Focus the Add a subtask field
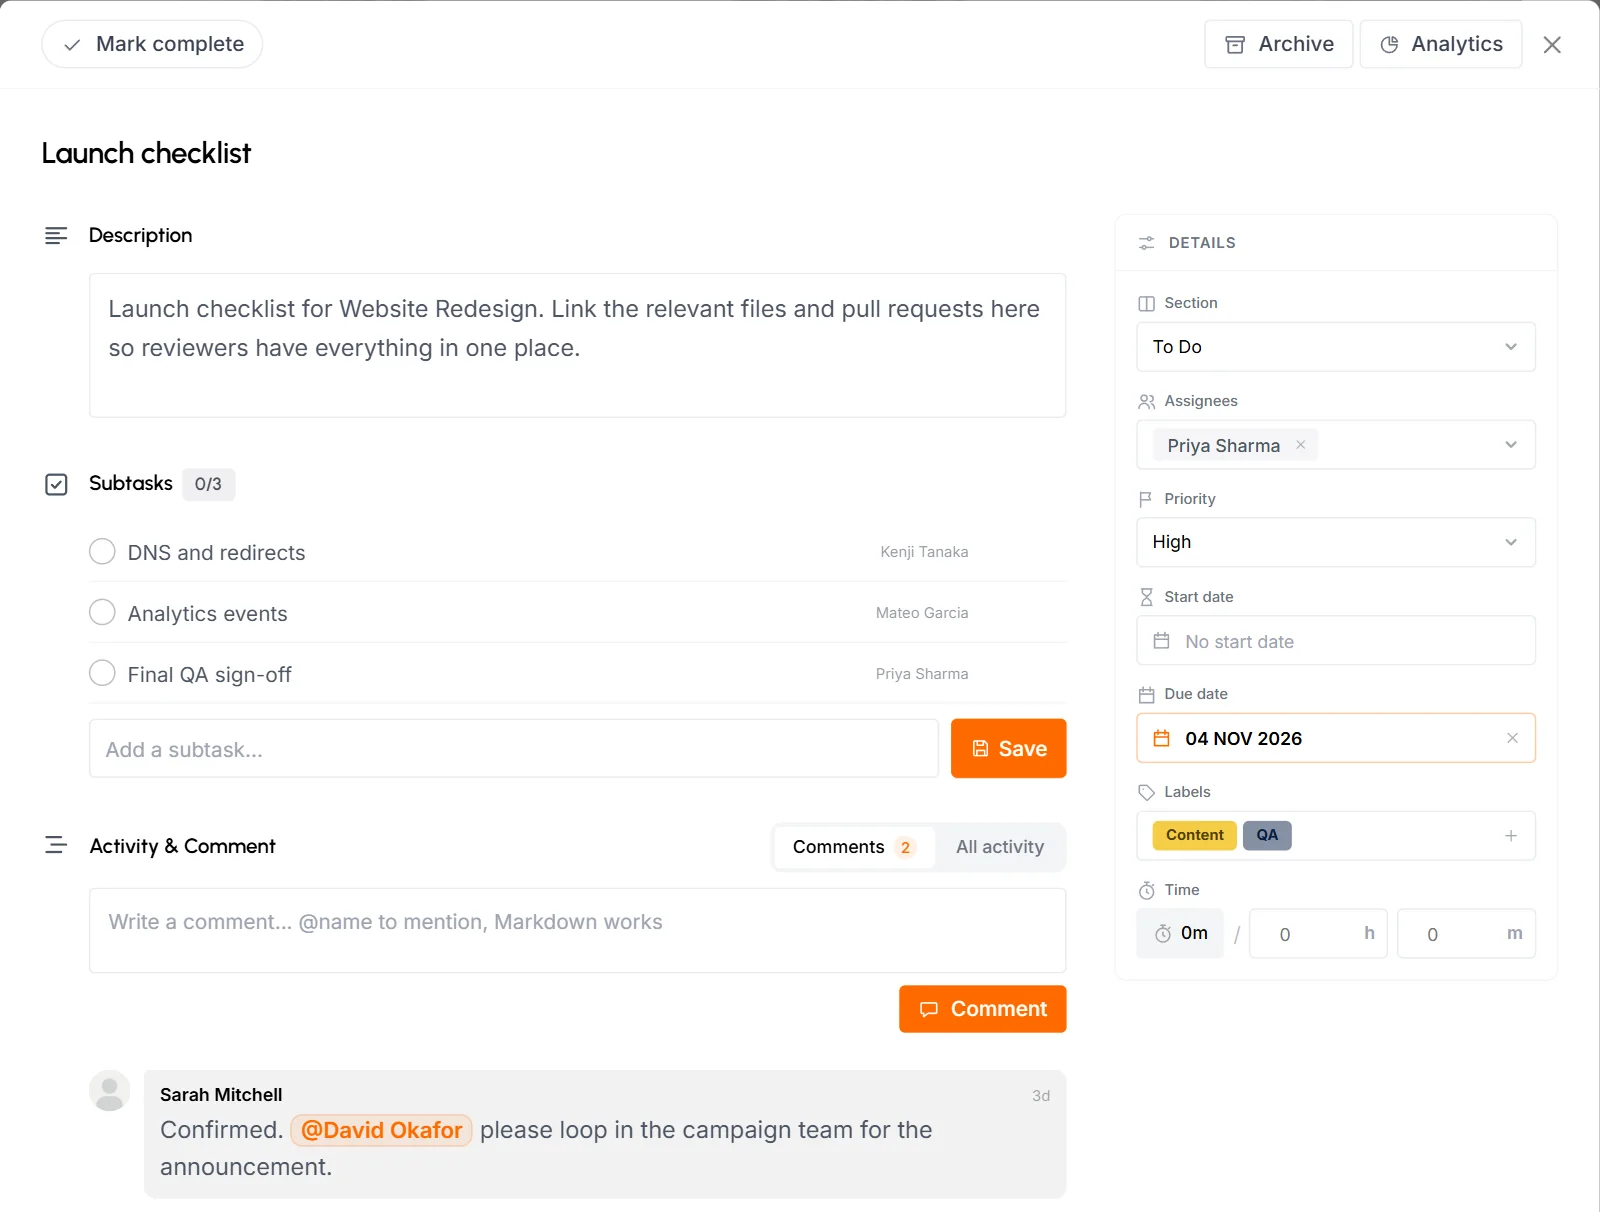 [514, 749]
